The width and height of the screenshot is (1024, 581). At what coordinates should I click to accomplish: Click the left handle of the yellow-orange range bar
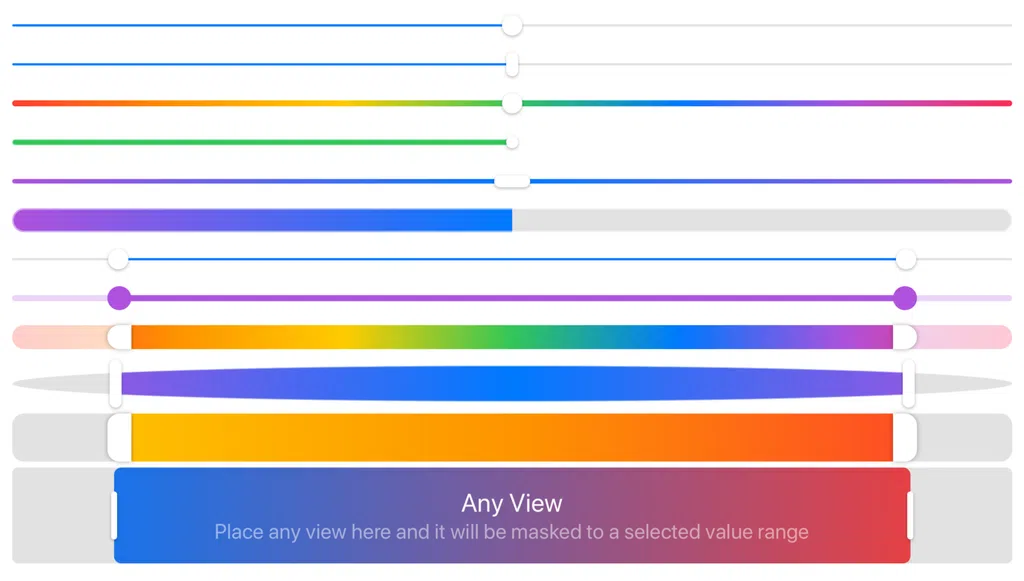point(120,437)
